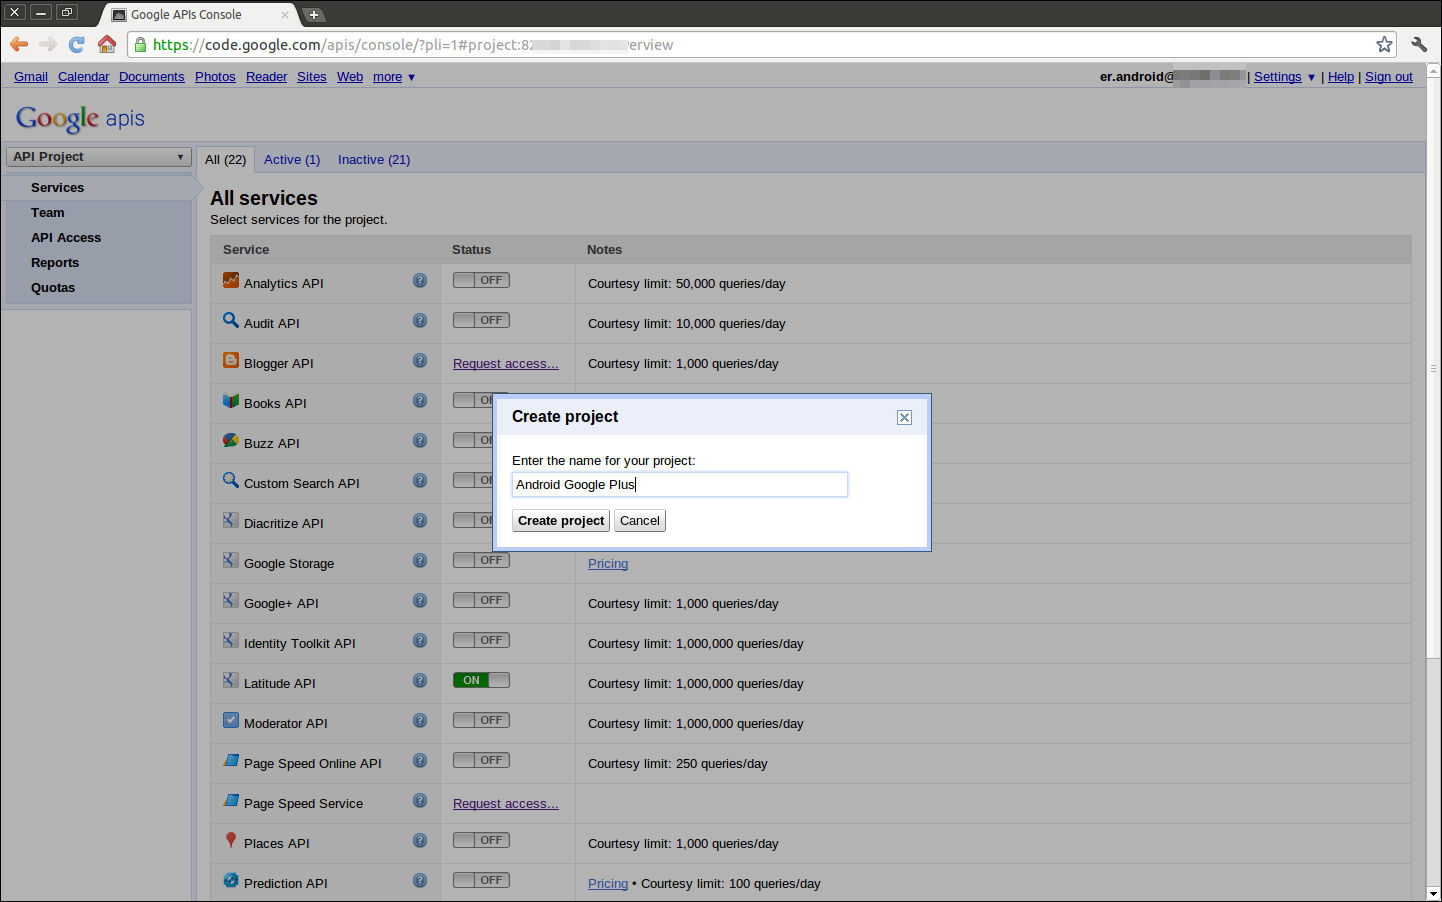Click the Blogger API service icon
The height and width of the screenshot is (902, 1442).
click(231, 361)
